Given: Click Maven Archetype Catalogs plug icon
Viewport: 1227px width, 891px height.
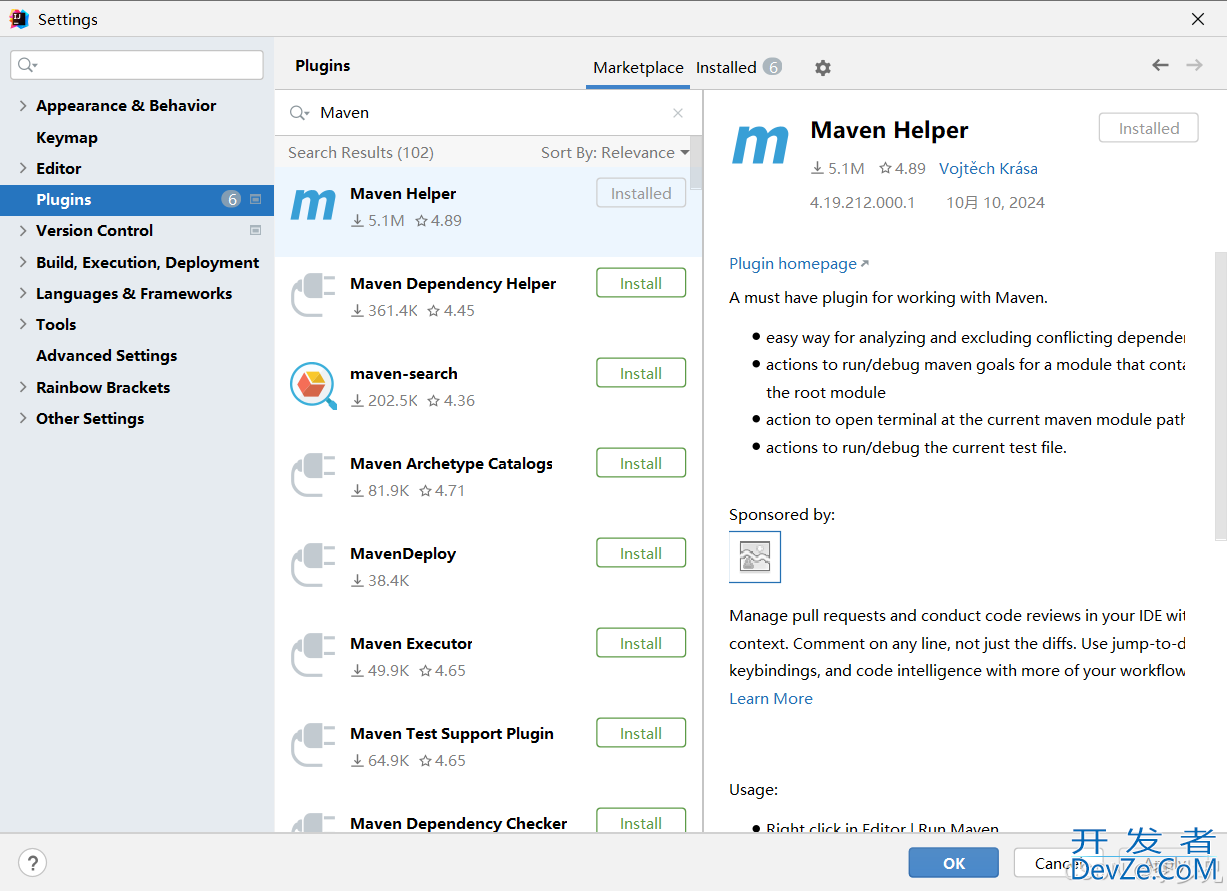Looking at the screenshot, I should pos(313,477).
